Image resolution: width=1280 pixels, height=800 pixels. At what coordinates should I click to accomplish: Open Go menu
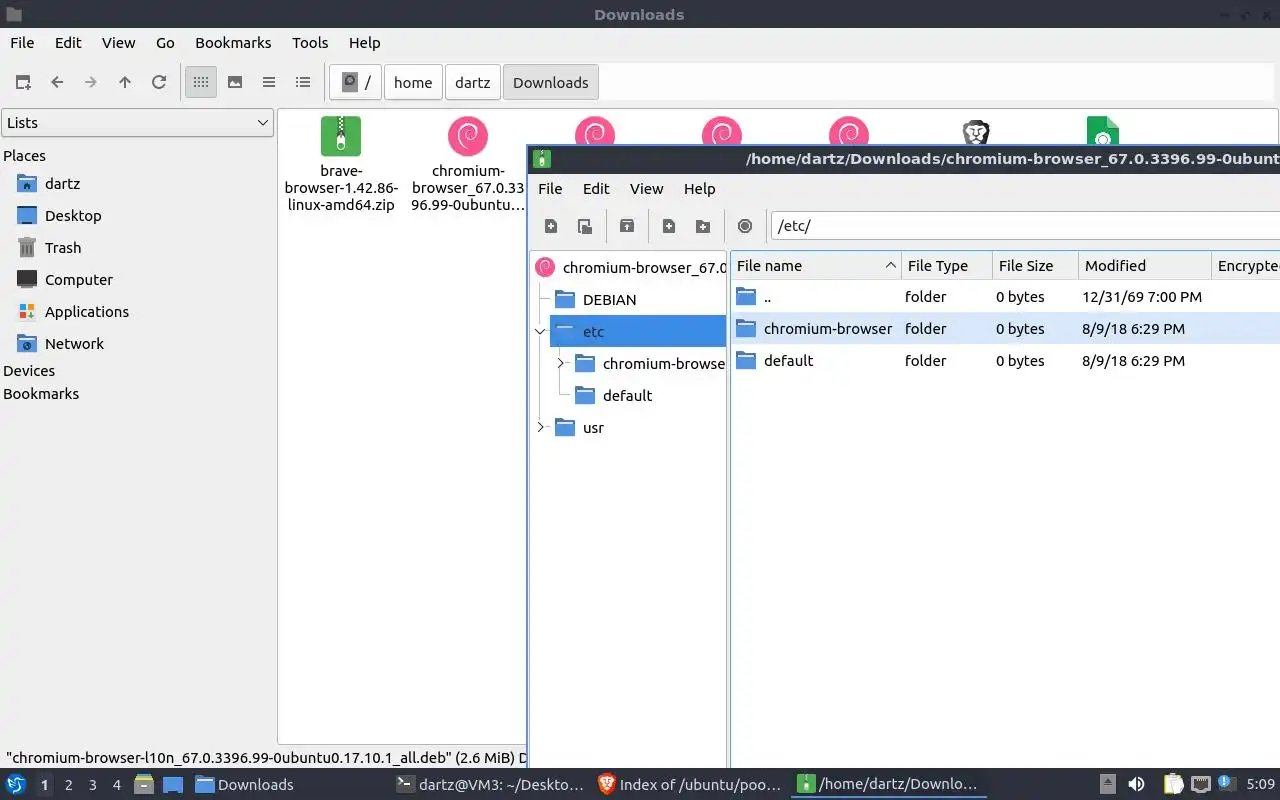click(165, 43)
